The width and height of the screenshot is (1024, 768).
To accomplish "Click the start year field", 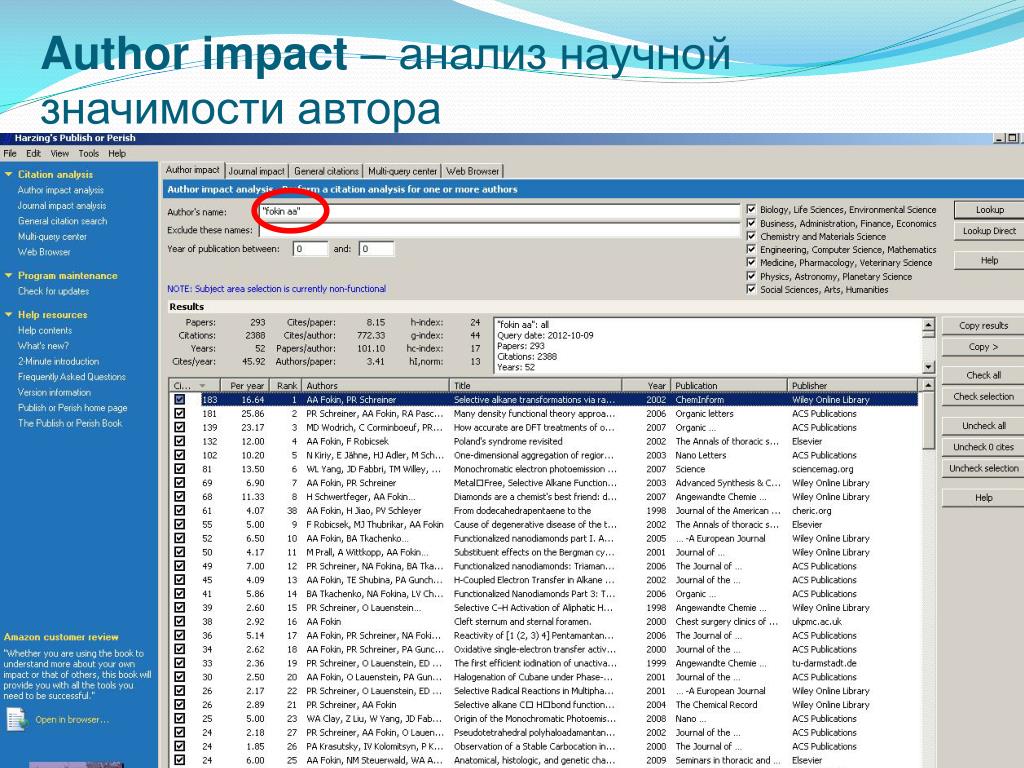I will 310,249.
